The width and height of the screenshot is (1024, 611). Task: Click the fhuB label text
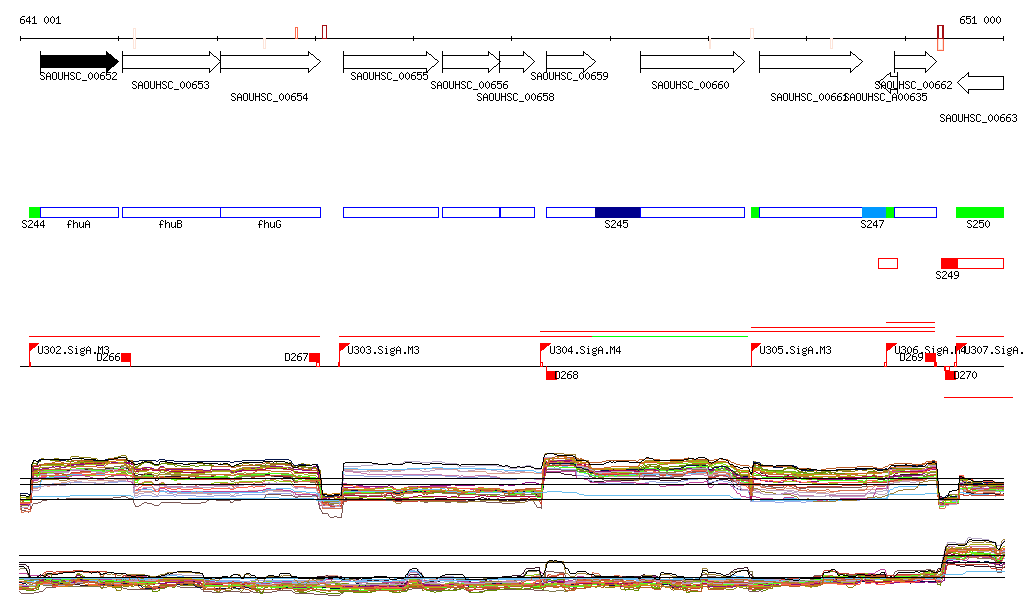pos(170,225)
